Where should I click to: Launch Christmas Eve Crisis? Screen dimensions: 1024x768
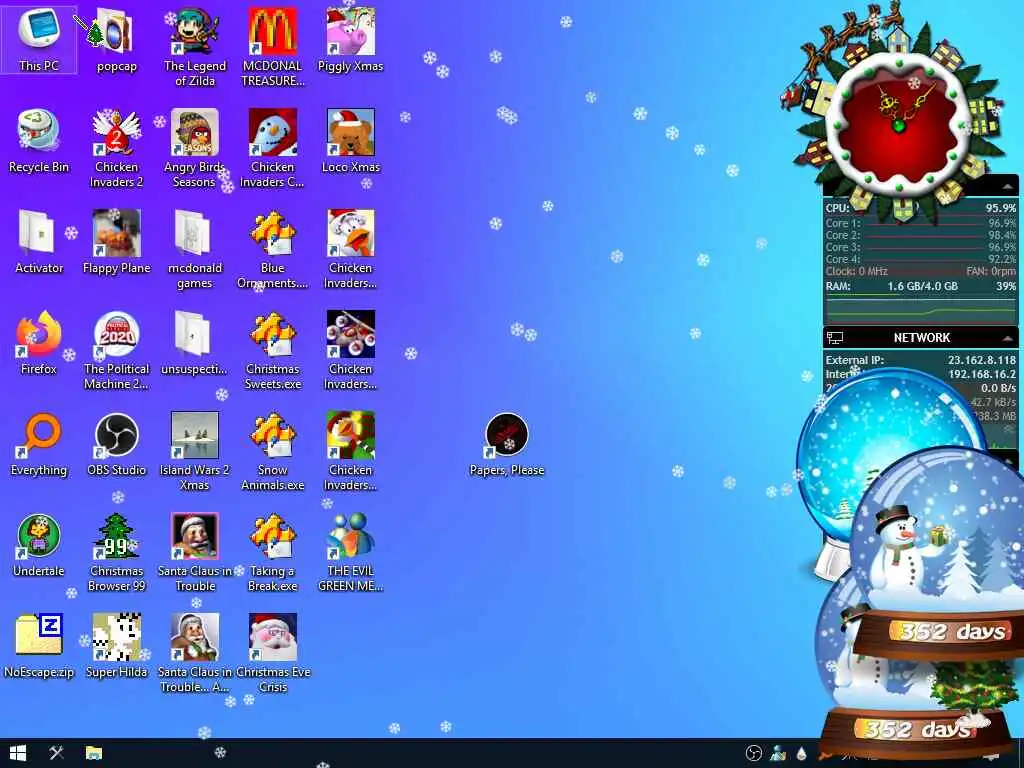coord(272,652)
